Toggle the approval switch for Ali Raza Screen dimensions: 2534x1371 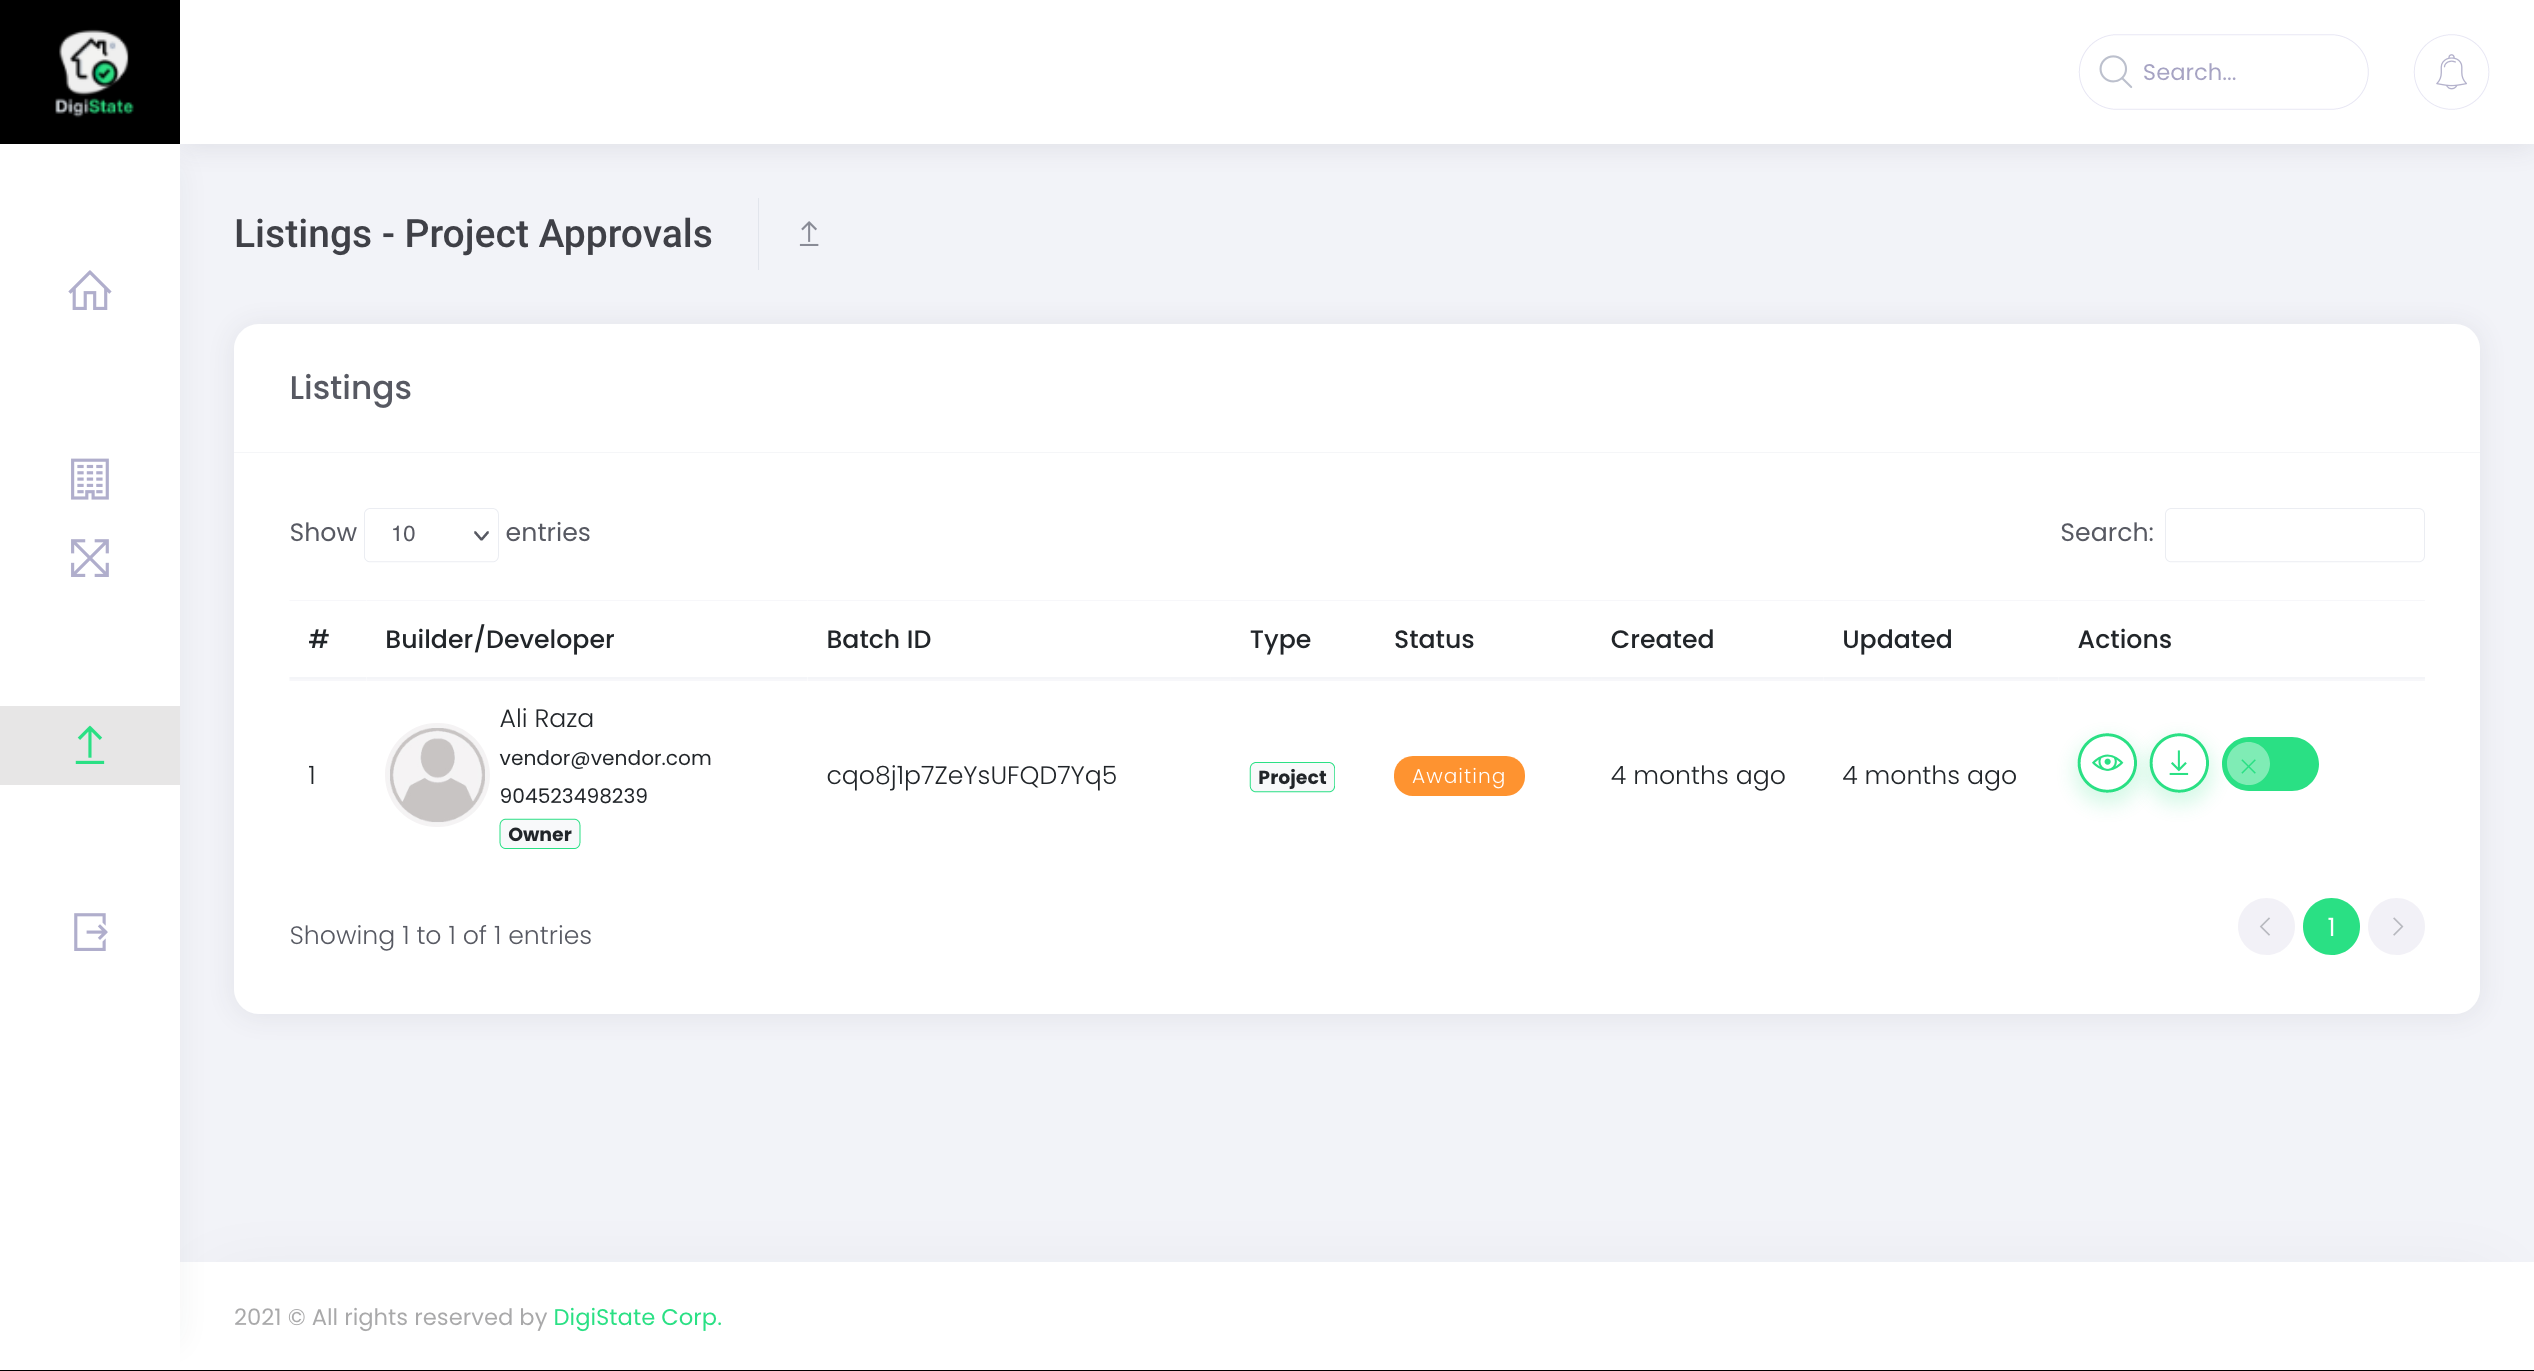2270,765
